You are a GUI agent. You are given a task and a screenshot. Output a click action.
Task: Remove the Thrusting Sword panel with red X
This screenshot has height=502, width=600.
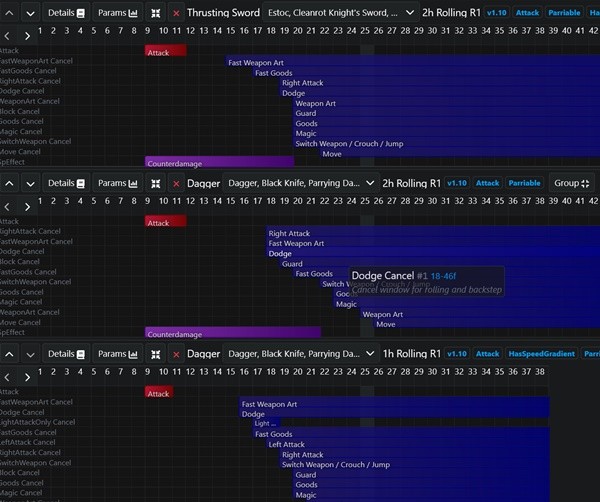tap(177, 13)
